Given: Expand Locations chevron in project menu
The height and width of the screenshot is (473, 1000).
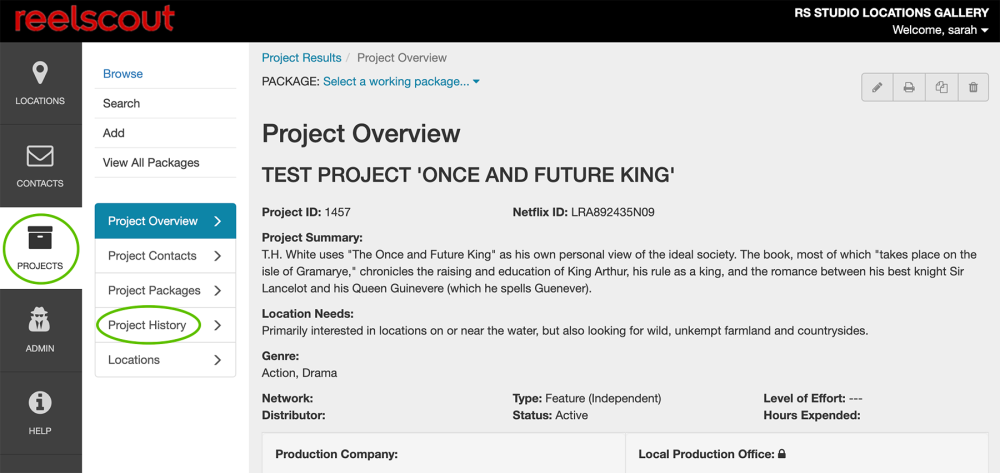Looking at the screenshot, I should pyautogui.click(x=217, y=360).
